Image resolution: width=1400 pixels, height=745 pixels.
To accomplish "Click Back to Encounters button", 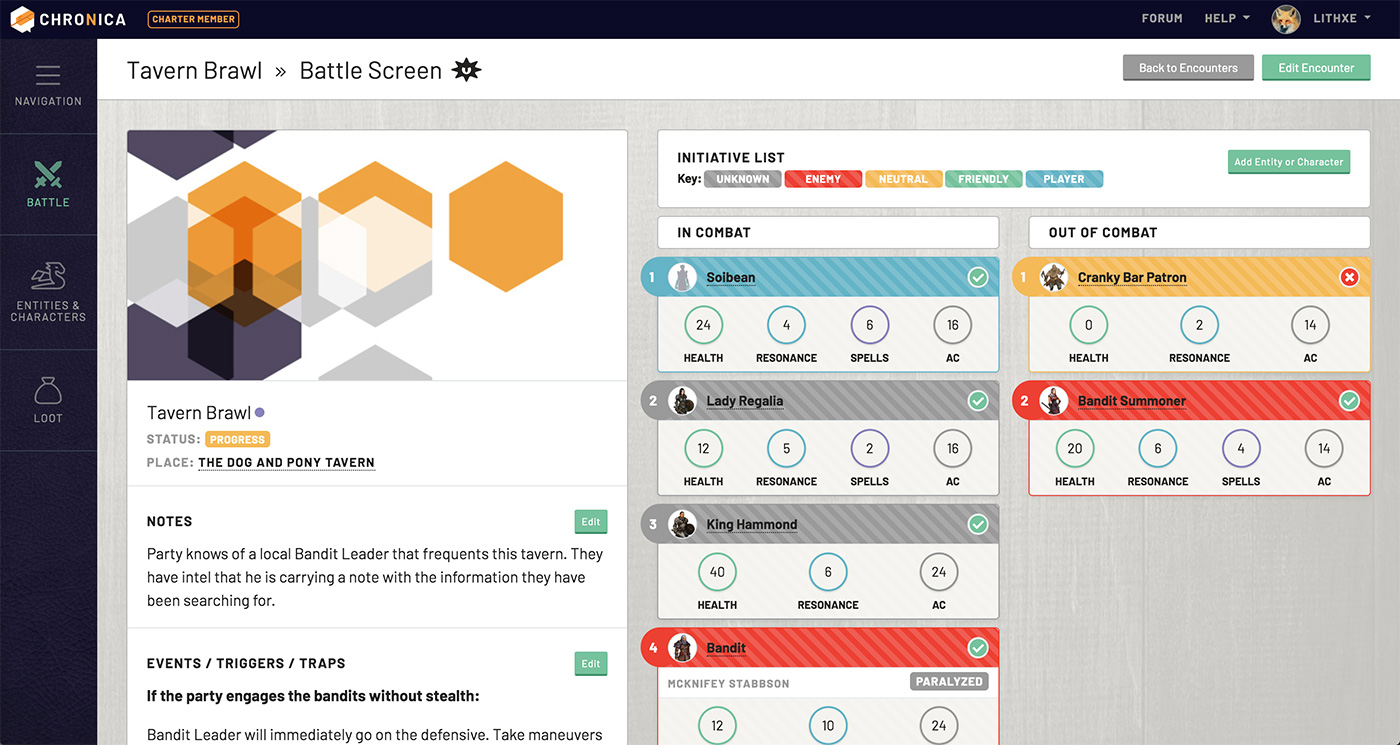I will [x=1188, y=68].
